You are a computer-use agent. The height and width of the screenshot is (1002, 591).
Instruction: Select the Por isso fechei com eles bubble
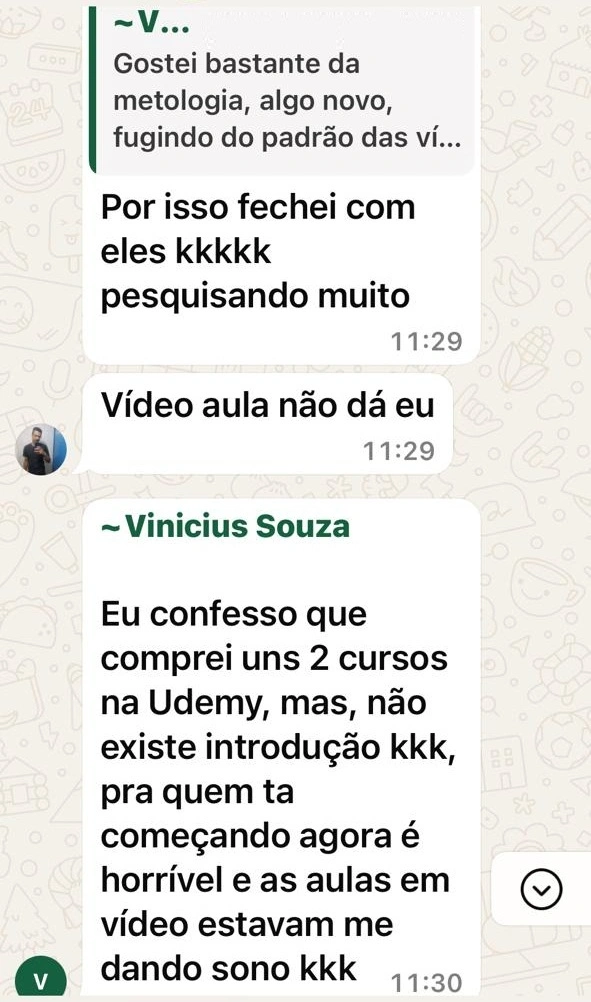pyautogui.click(x=281, y=268)
